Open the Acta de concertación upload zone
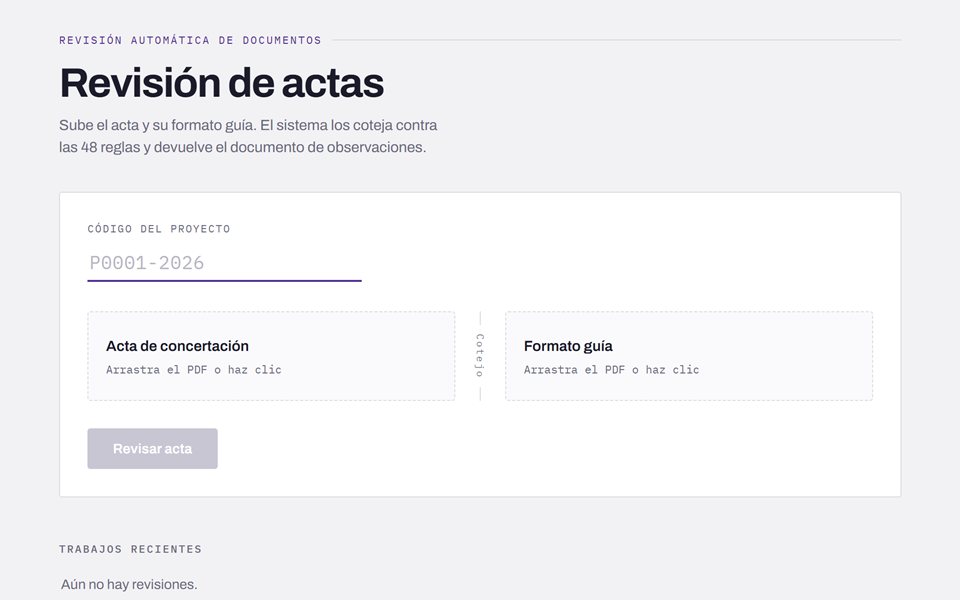The width and height of the screenshot is (960, 600). 271,356
